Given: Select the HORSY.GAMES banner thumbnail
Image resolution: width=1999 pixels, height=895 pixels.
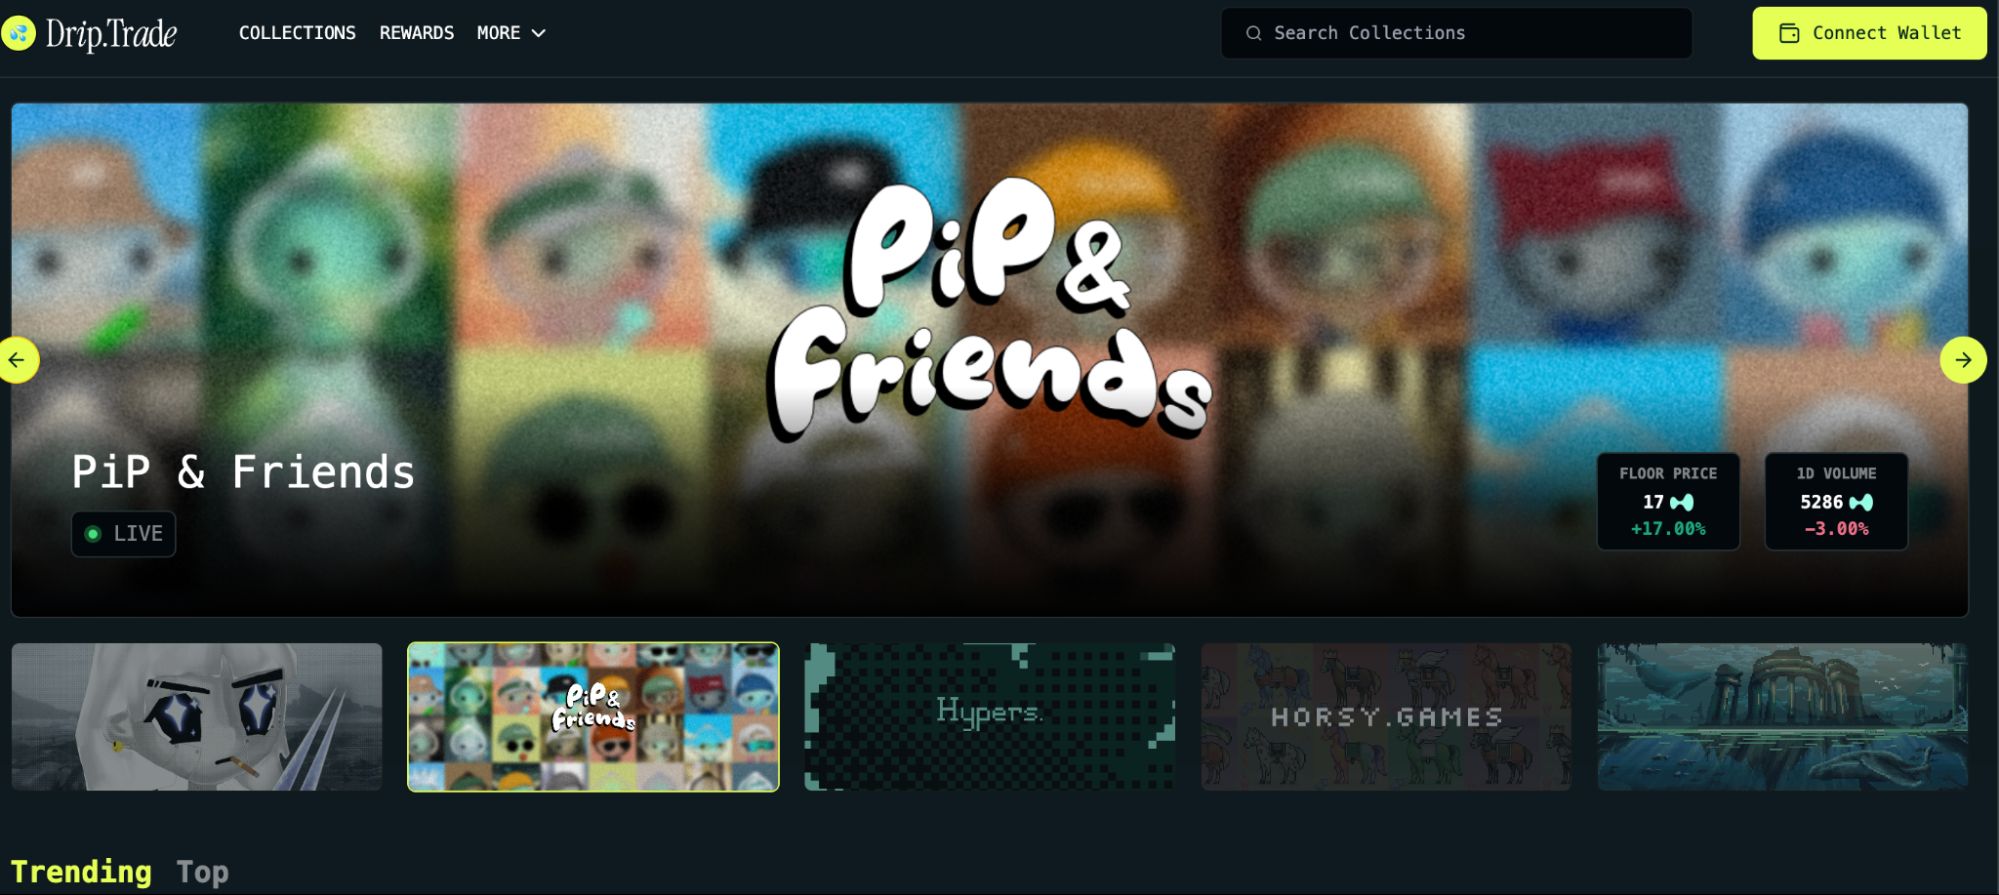Looking at the screenshot, I should click(x=1386, y=717).
